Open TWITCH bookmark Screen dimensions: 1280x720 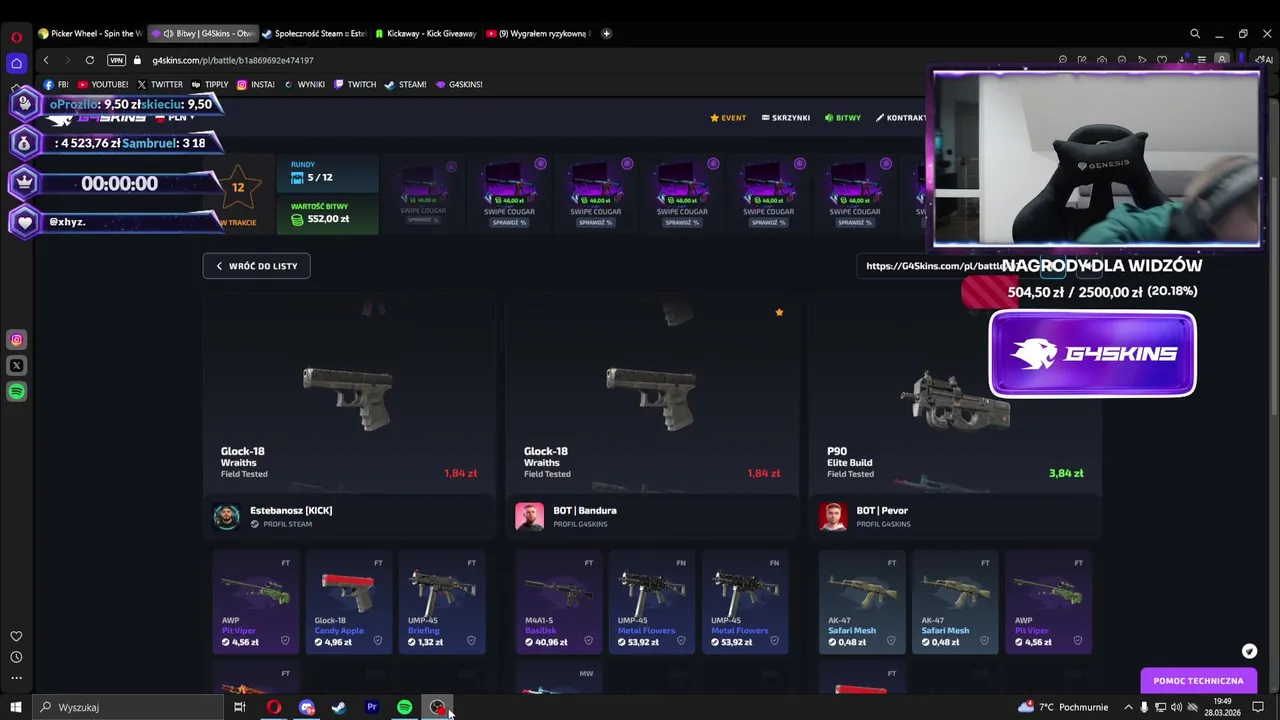click(355, 85)
